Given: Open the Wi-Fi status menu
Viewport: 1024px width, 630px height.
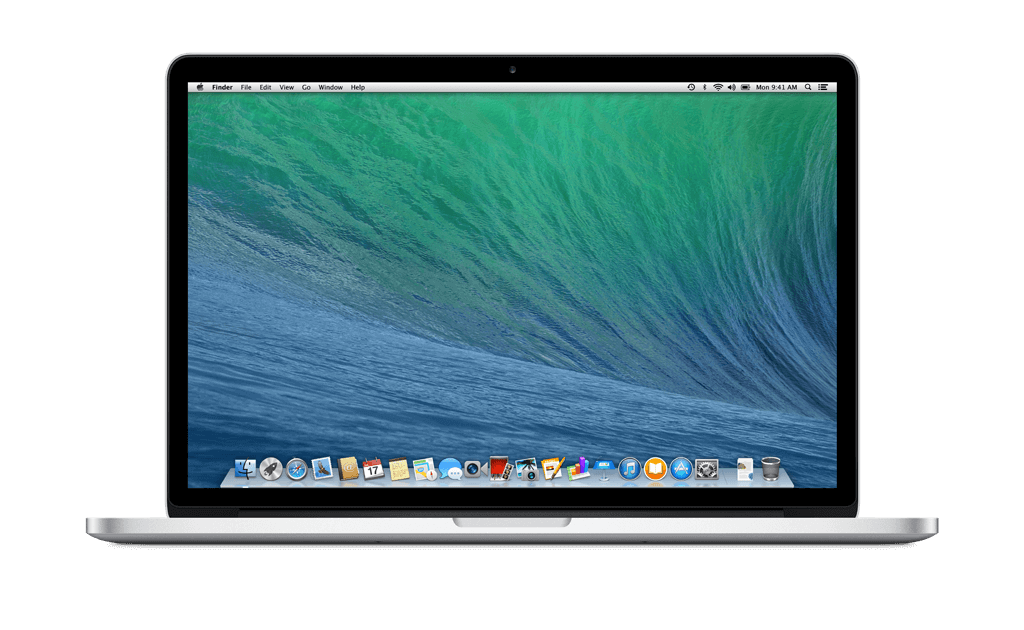Looking at the screenshot, I should (718, 87).
